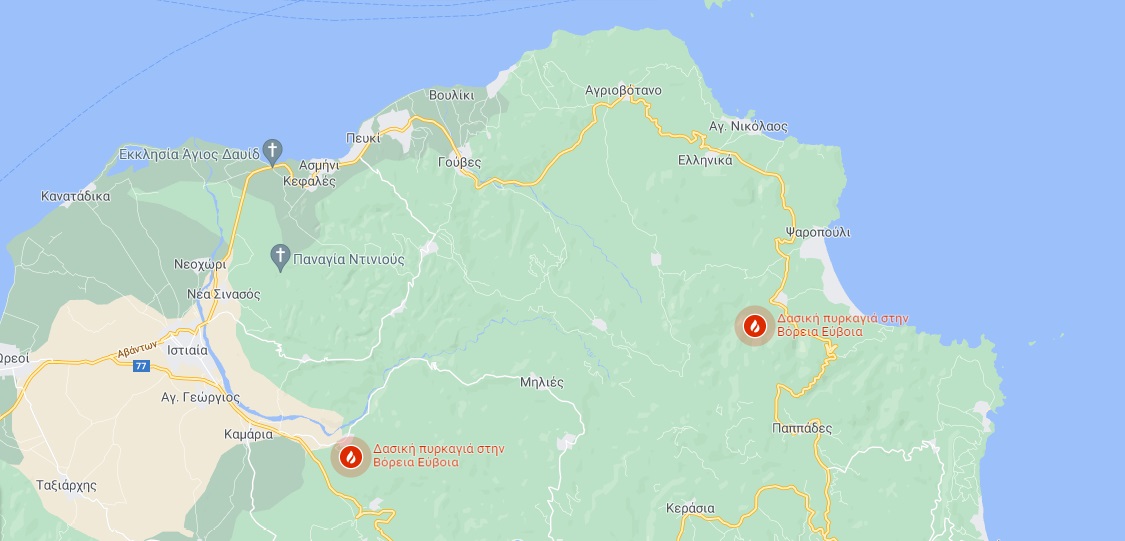1125x541 pixels.
Task: Select the Αγ. Νικόλαος label
Action: (x=748, y=126)
